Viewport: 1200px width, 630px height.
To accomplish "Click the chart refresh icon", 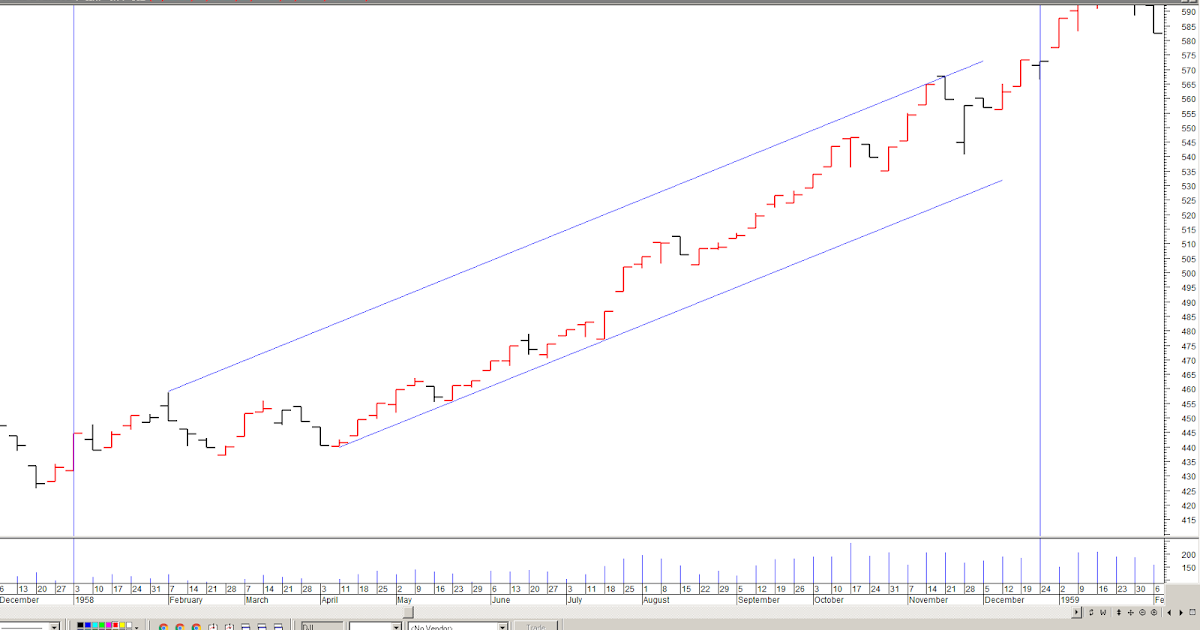I will (1091, 612).
